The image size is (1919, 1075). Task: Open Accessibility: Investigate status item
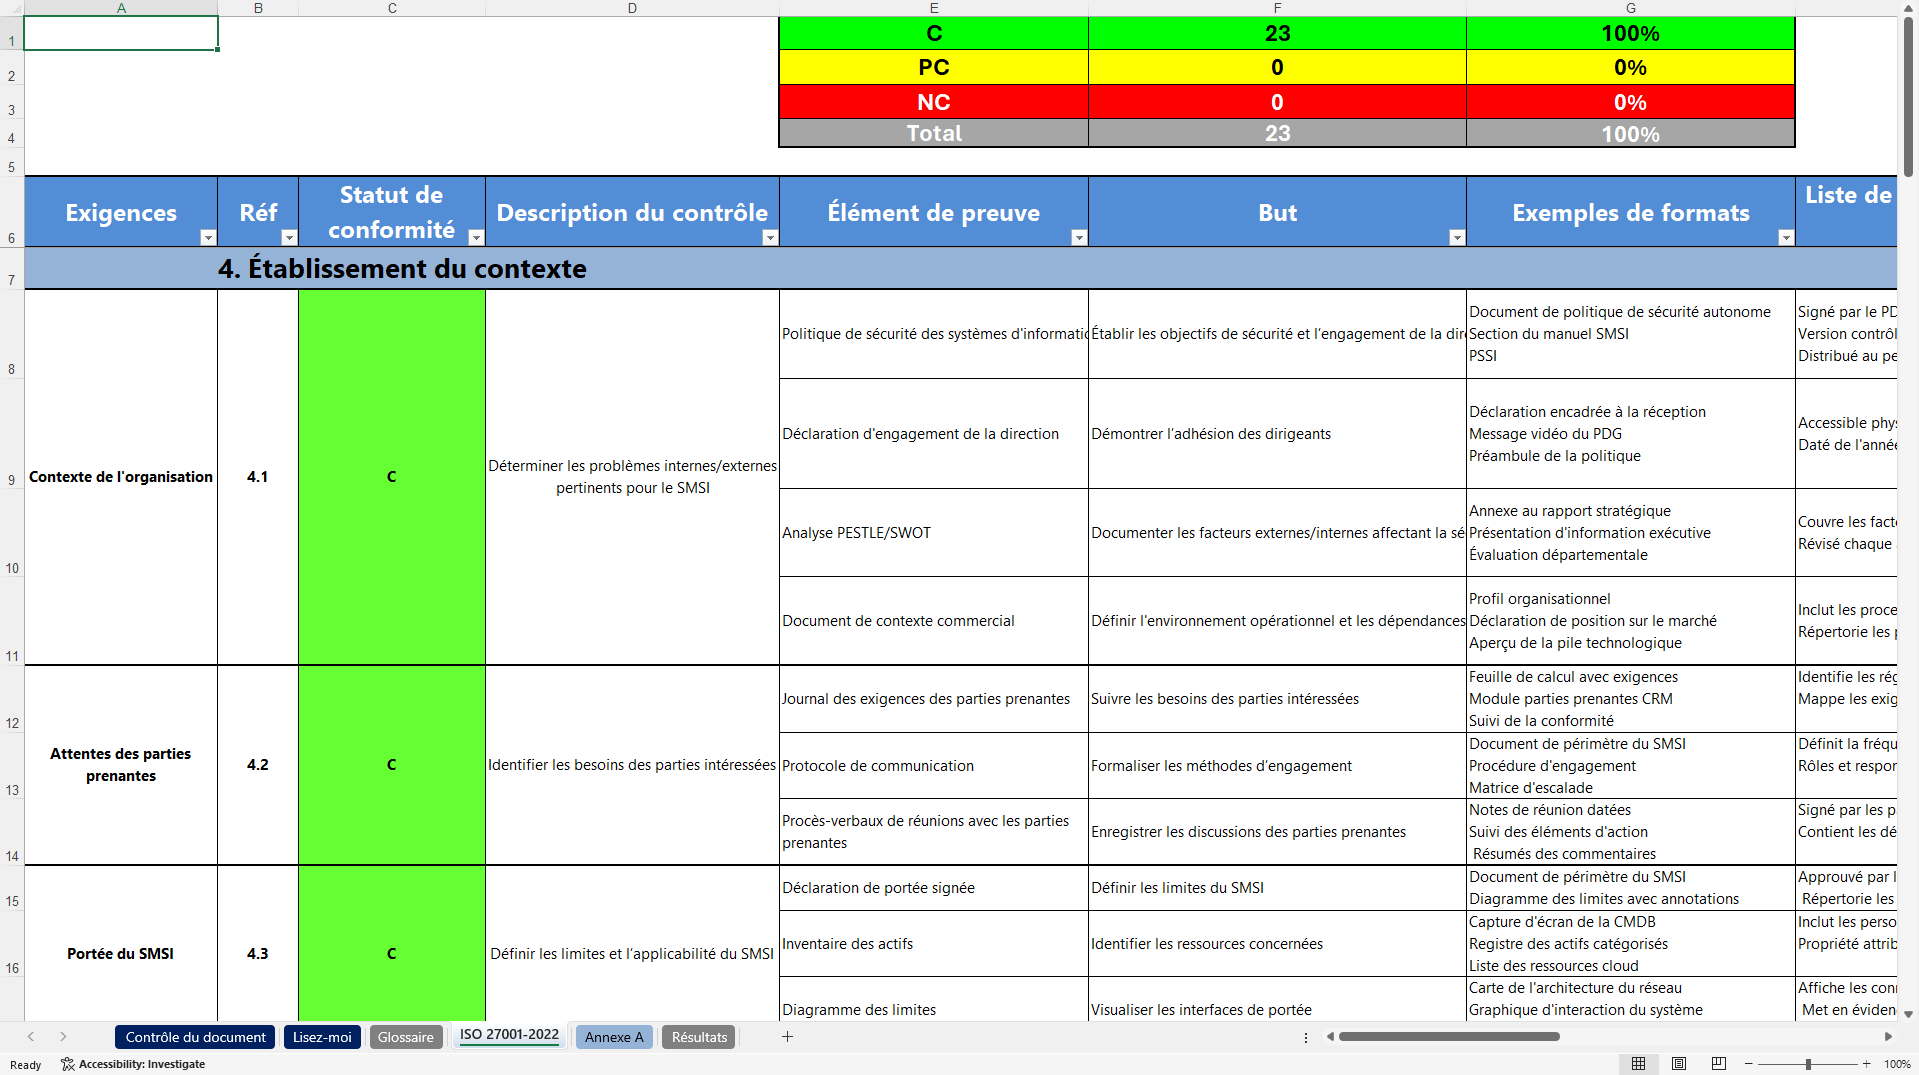pos(133,1064)
